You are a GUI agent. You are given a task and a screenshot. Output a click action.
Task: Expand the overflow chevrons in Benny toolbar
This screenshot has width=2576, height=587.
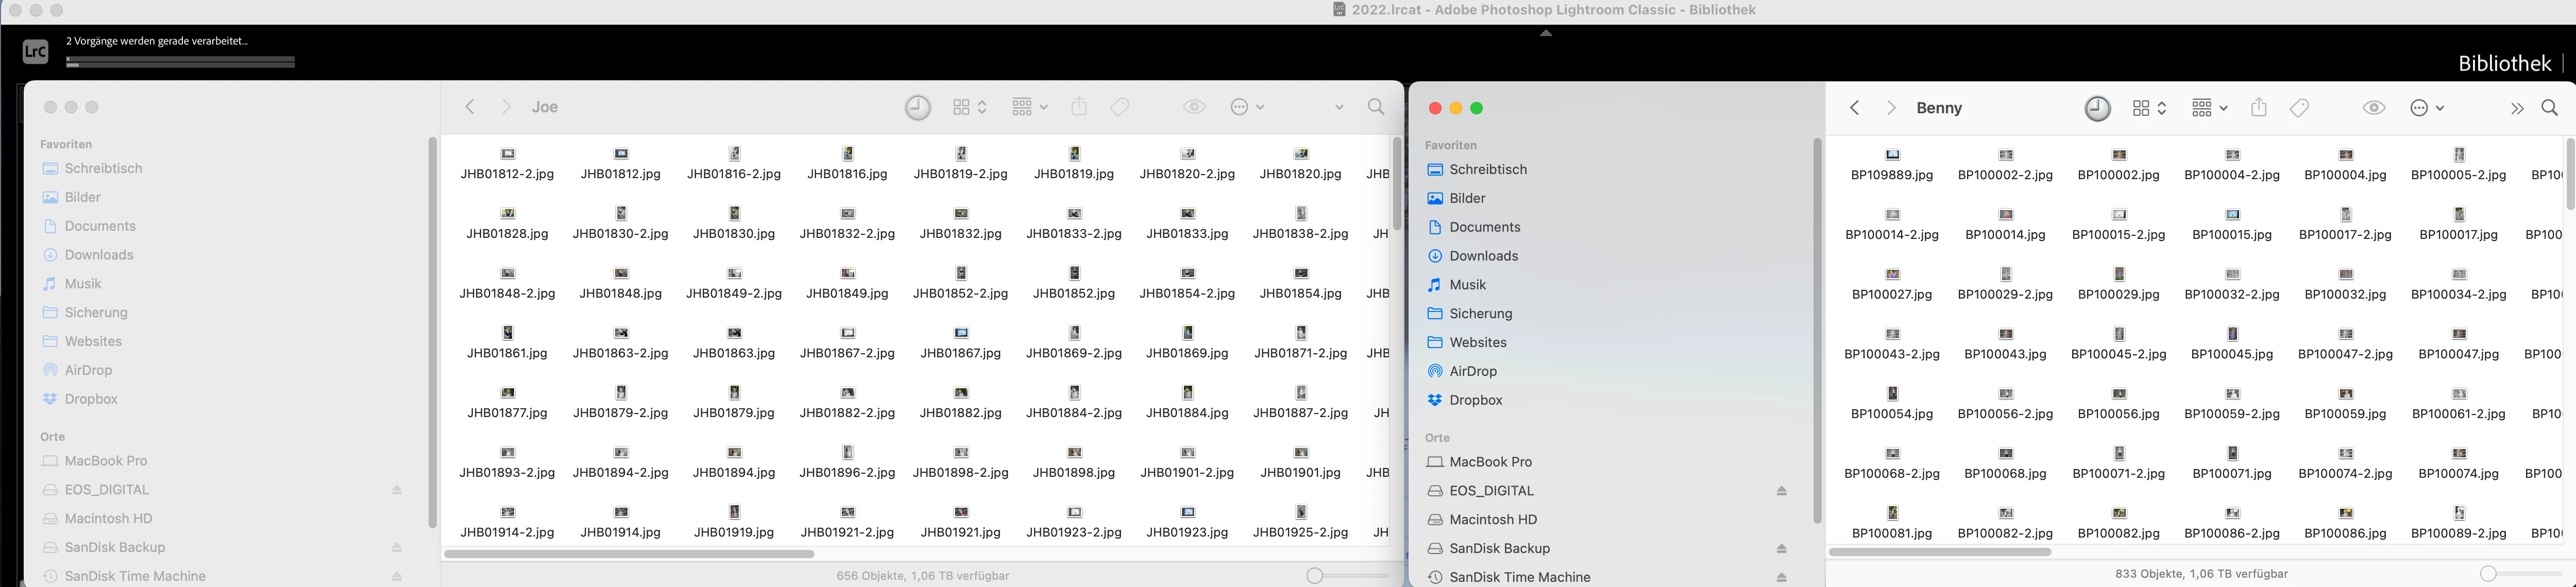[2516, 108]
